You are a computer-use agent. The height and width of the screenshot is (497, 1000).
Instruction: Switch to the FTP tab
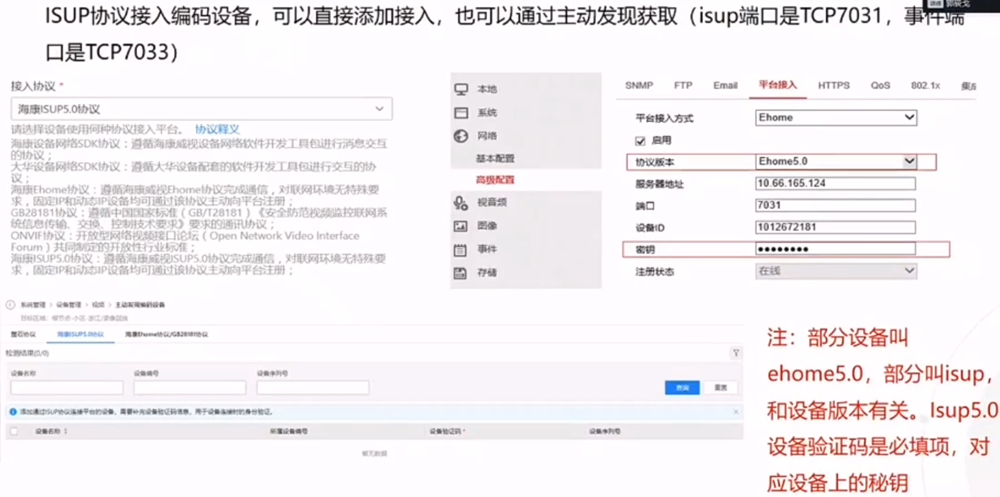[x=683, y=85]
